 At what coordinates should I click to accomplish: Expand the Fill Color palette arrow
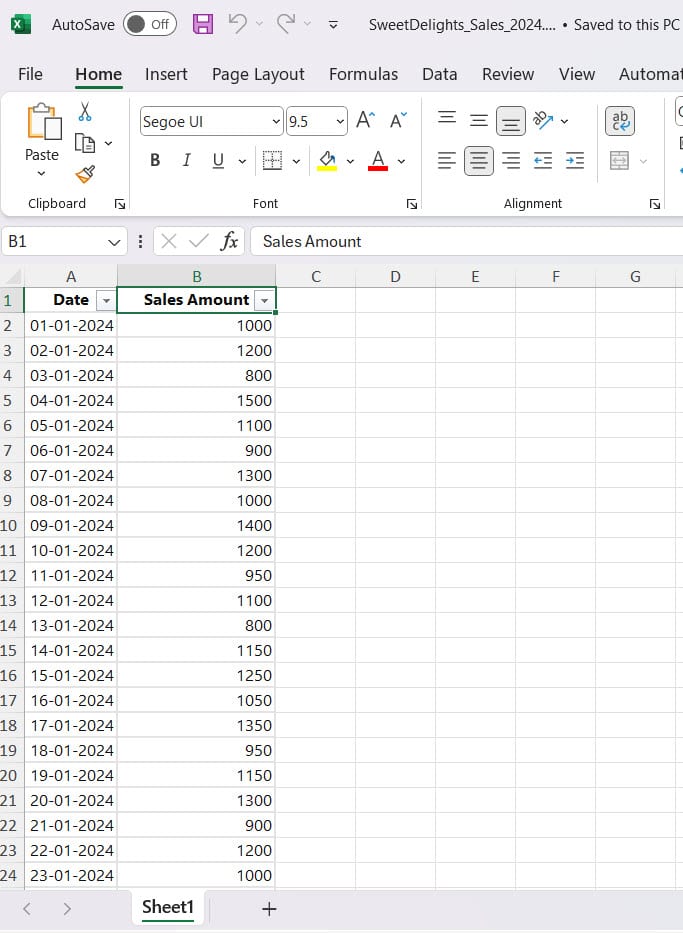click(350, 161)
